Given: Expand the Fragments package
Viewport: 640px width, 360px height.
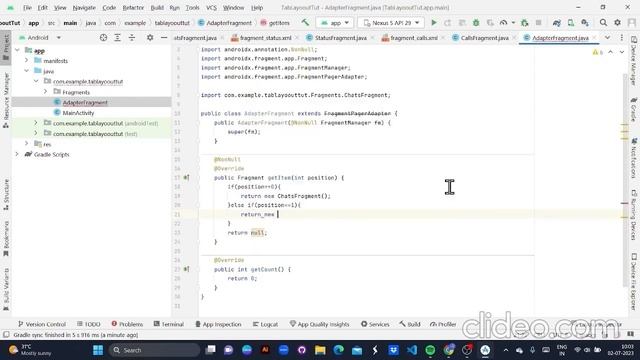Looking at the screenshot, I should (45, 92).
